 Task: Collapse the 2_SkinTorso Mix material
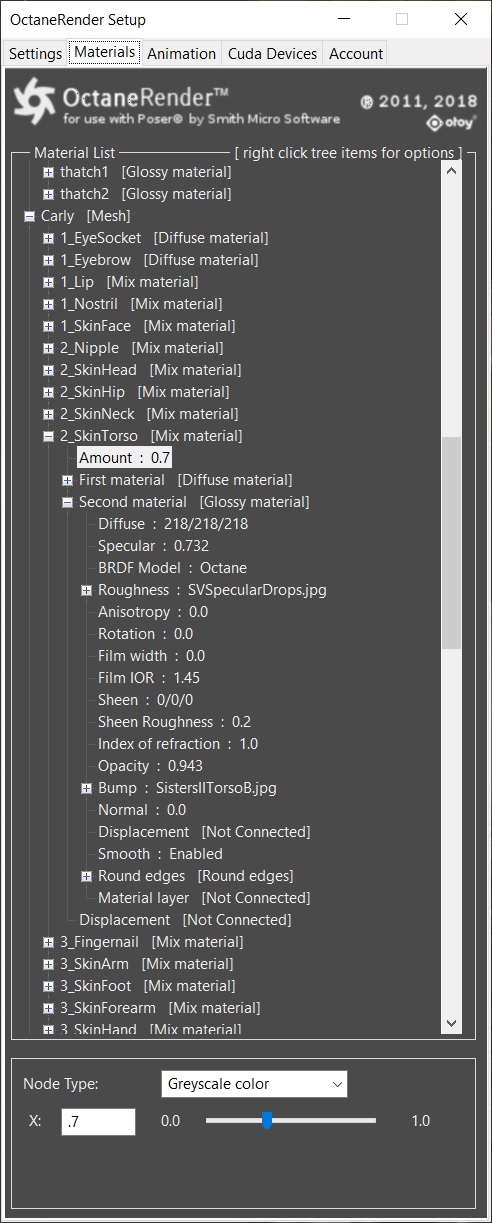[x=49, y=436]
